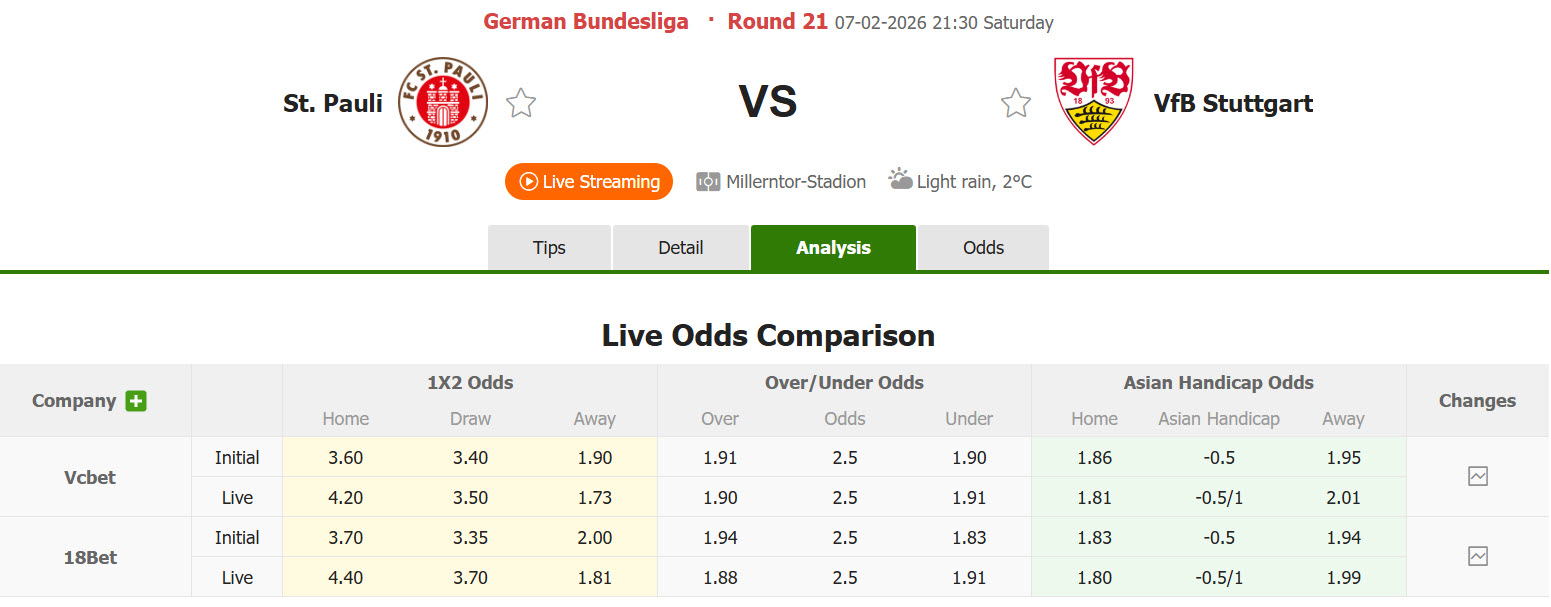The width and height of the screenshot is (1551, 607).
Task: Toggle the favorite star for VfB Stuttgart
Action: (1016, 102)
